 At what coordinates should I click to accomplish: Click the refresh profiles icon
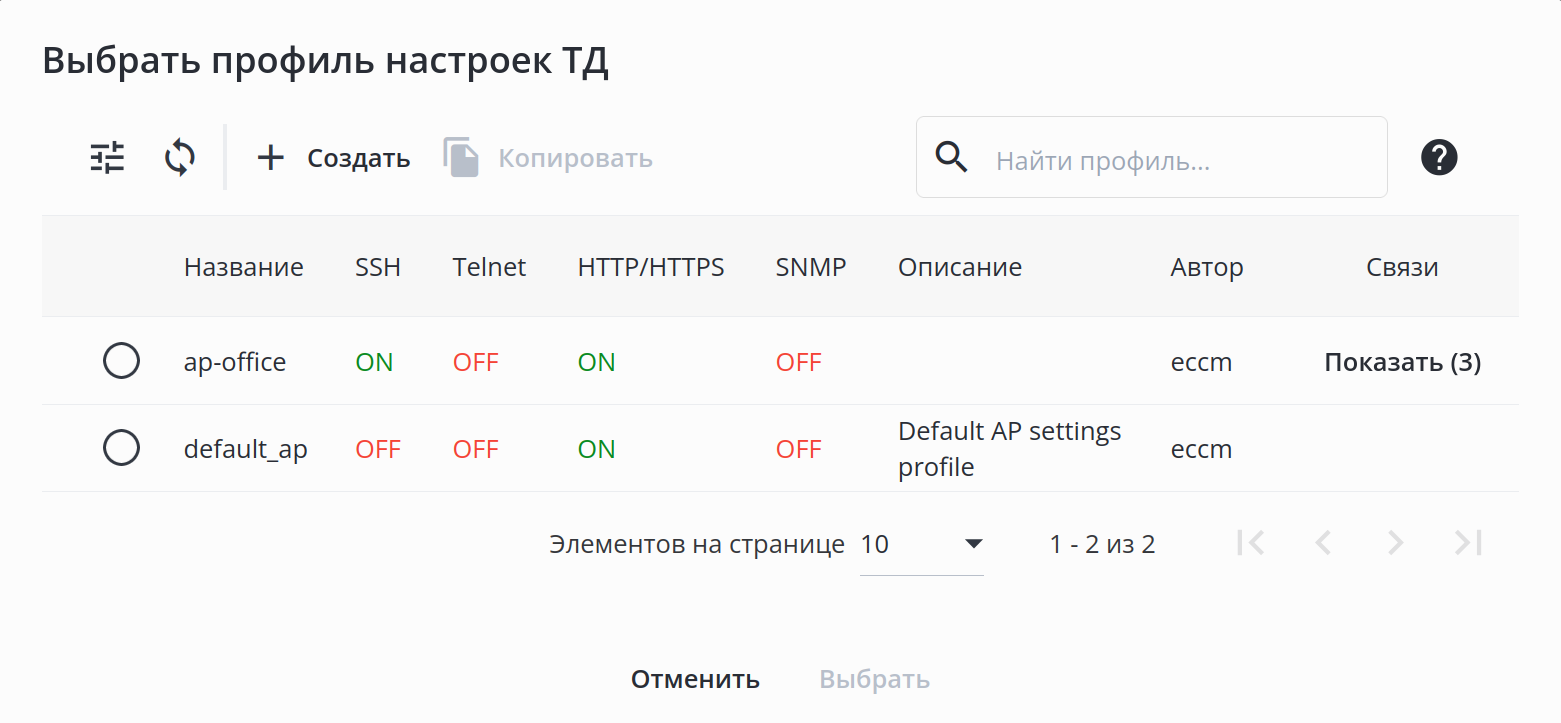(x=180, y=158)
